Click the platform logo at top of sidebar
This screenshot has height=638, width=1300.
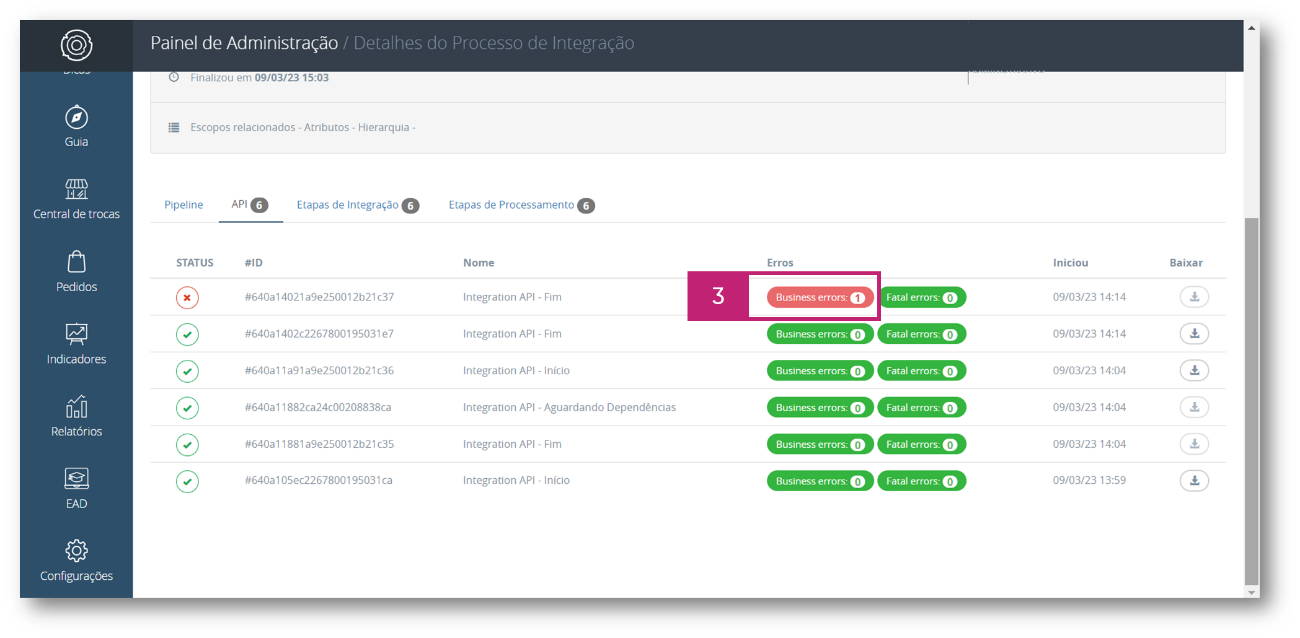click(x=76, y=45)
